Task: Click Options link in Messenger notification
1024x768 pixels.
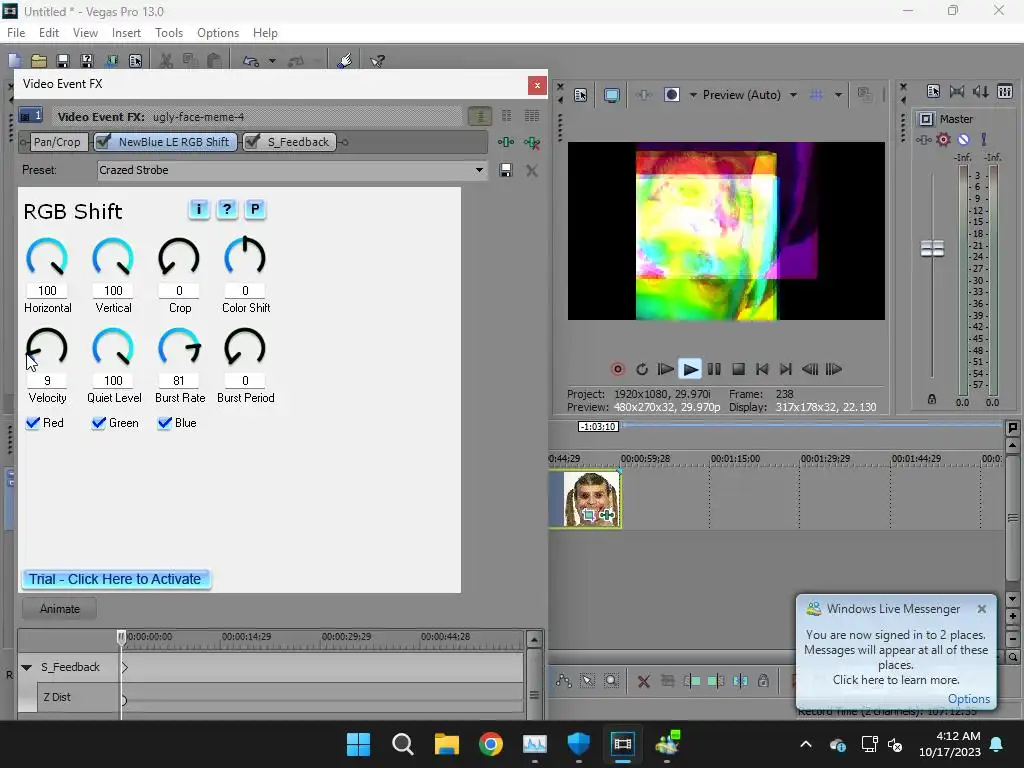Action: [x=968, y=699]
